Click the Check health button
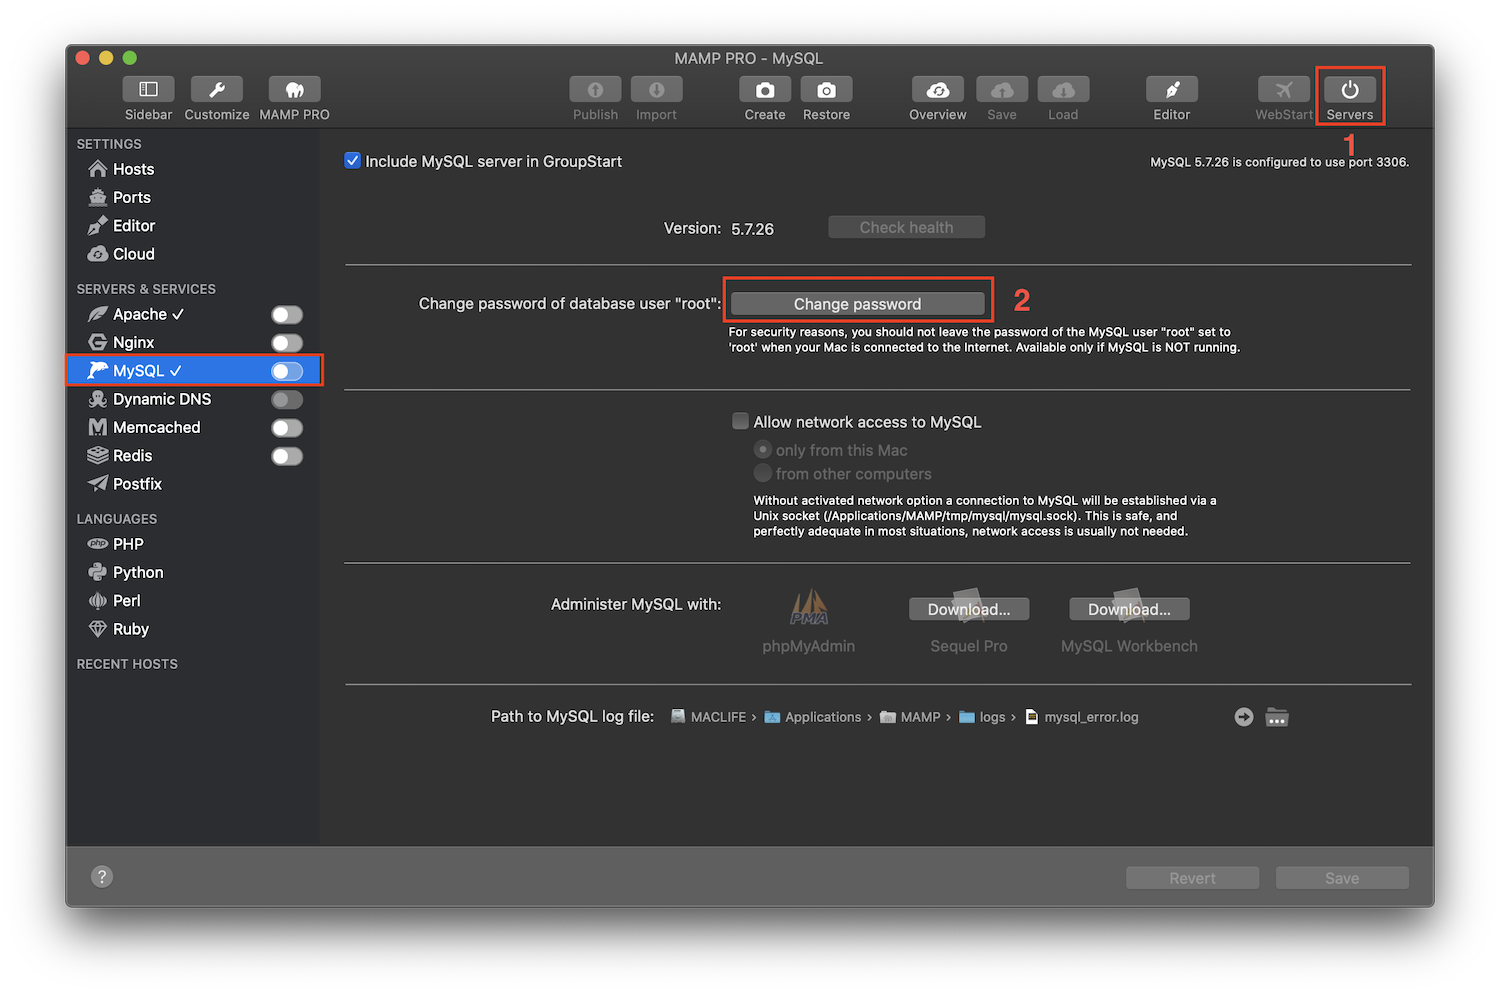This screenshot has width=1500, height=994. pyautogui.click(x=905, y=227)
